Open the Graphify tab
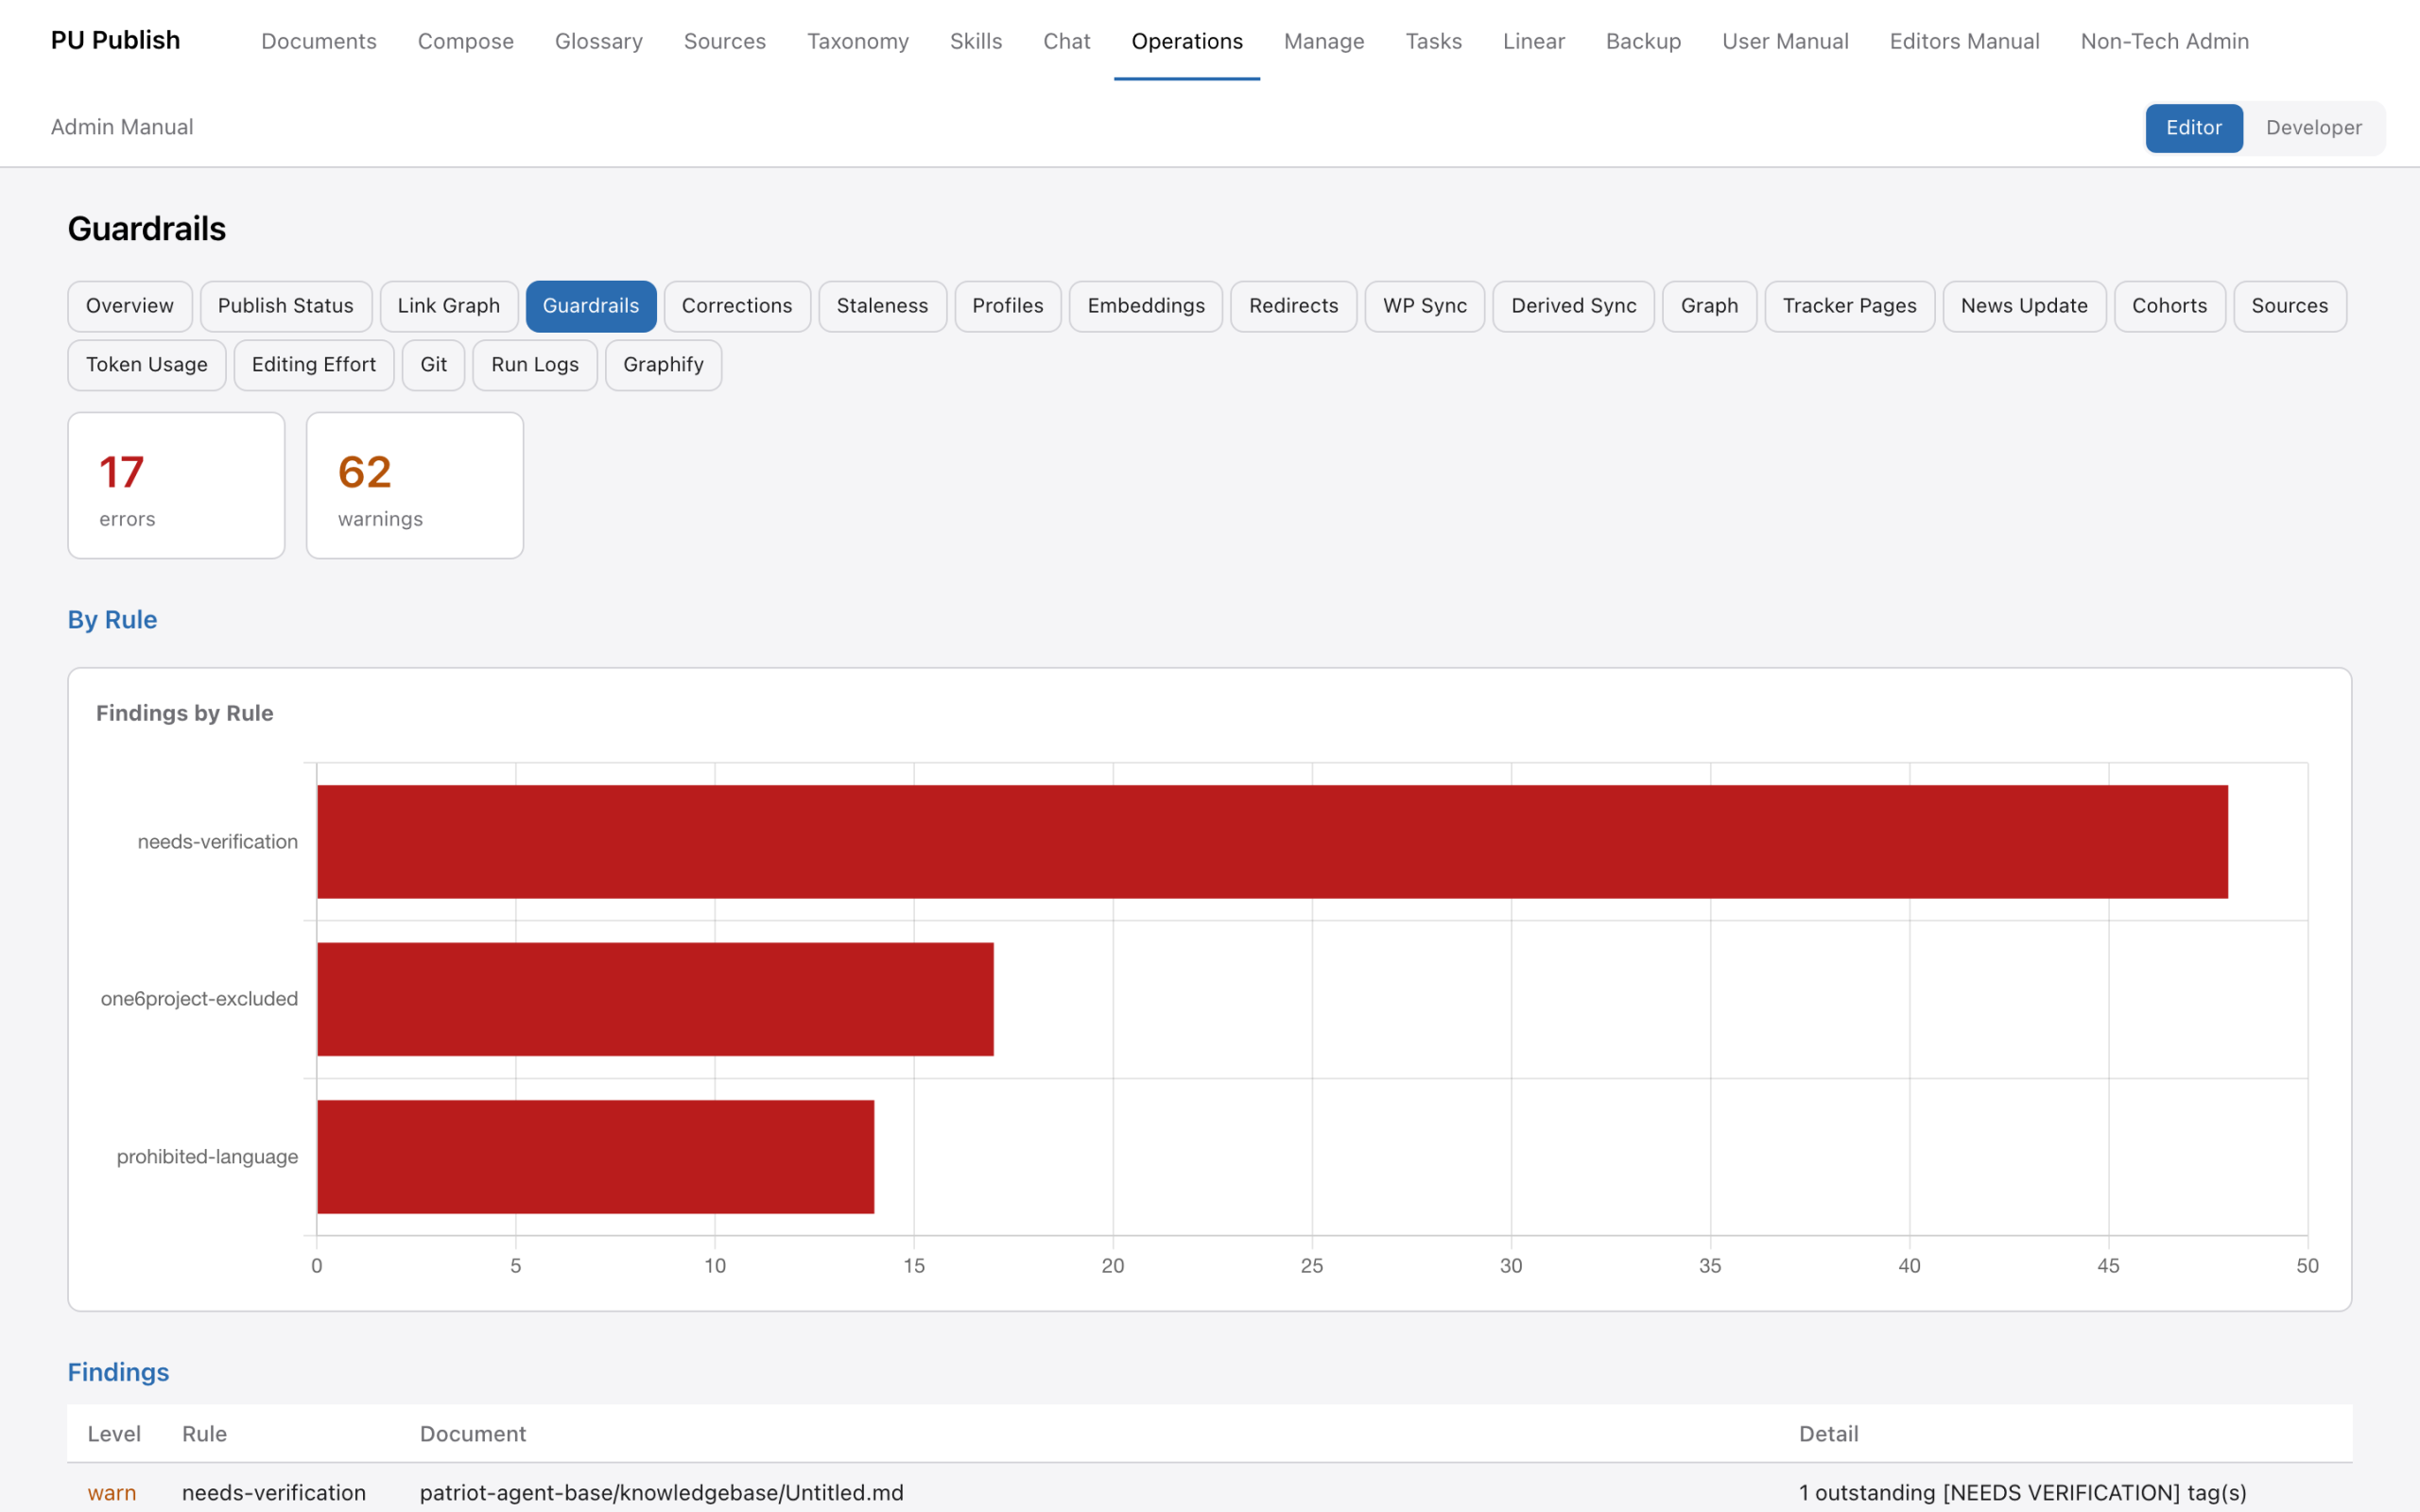The width and height of the screenshot is (2420, 1512). pos(664,365)
